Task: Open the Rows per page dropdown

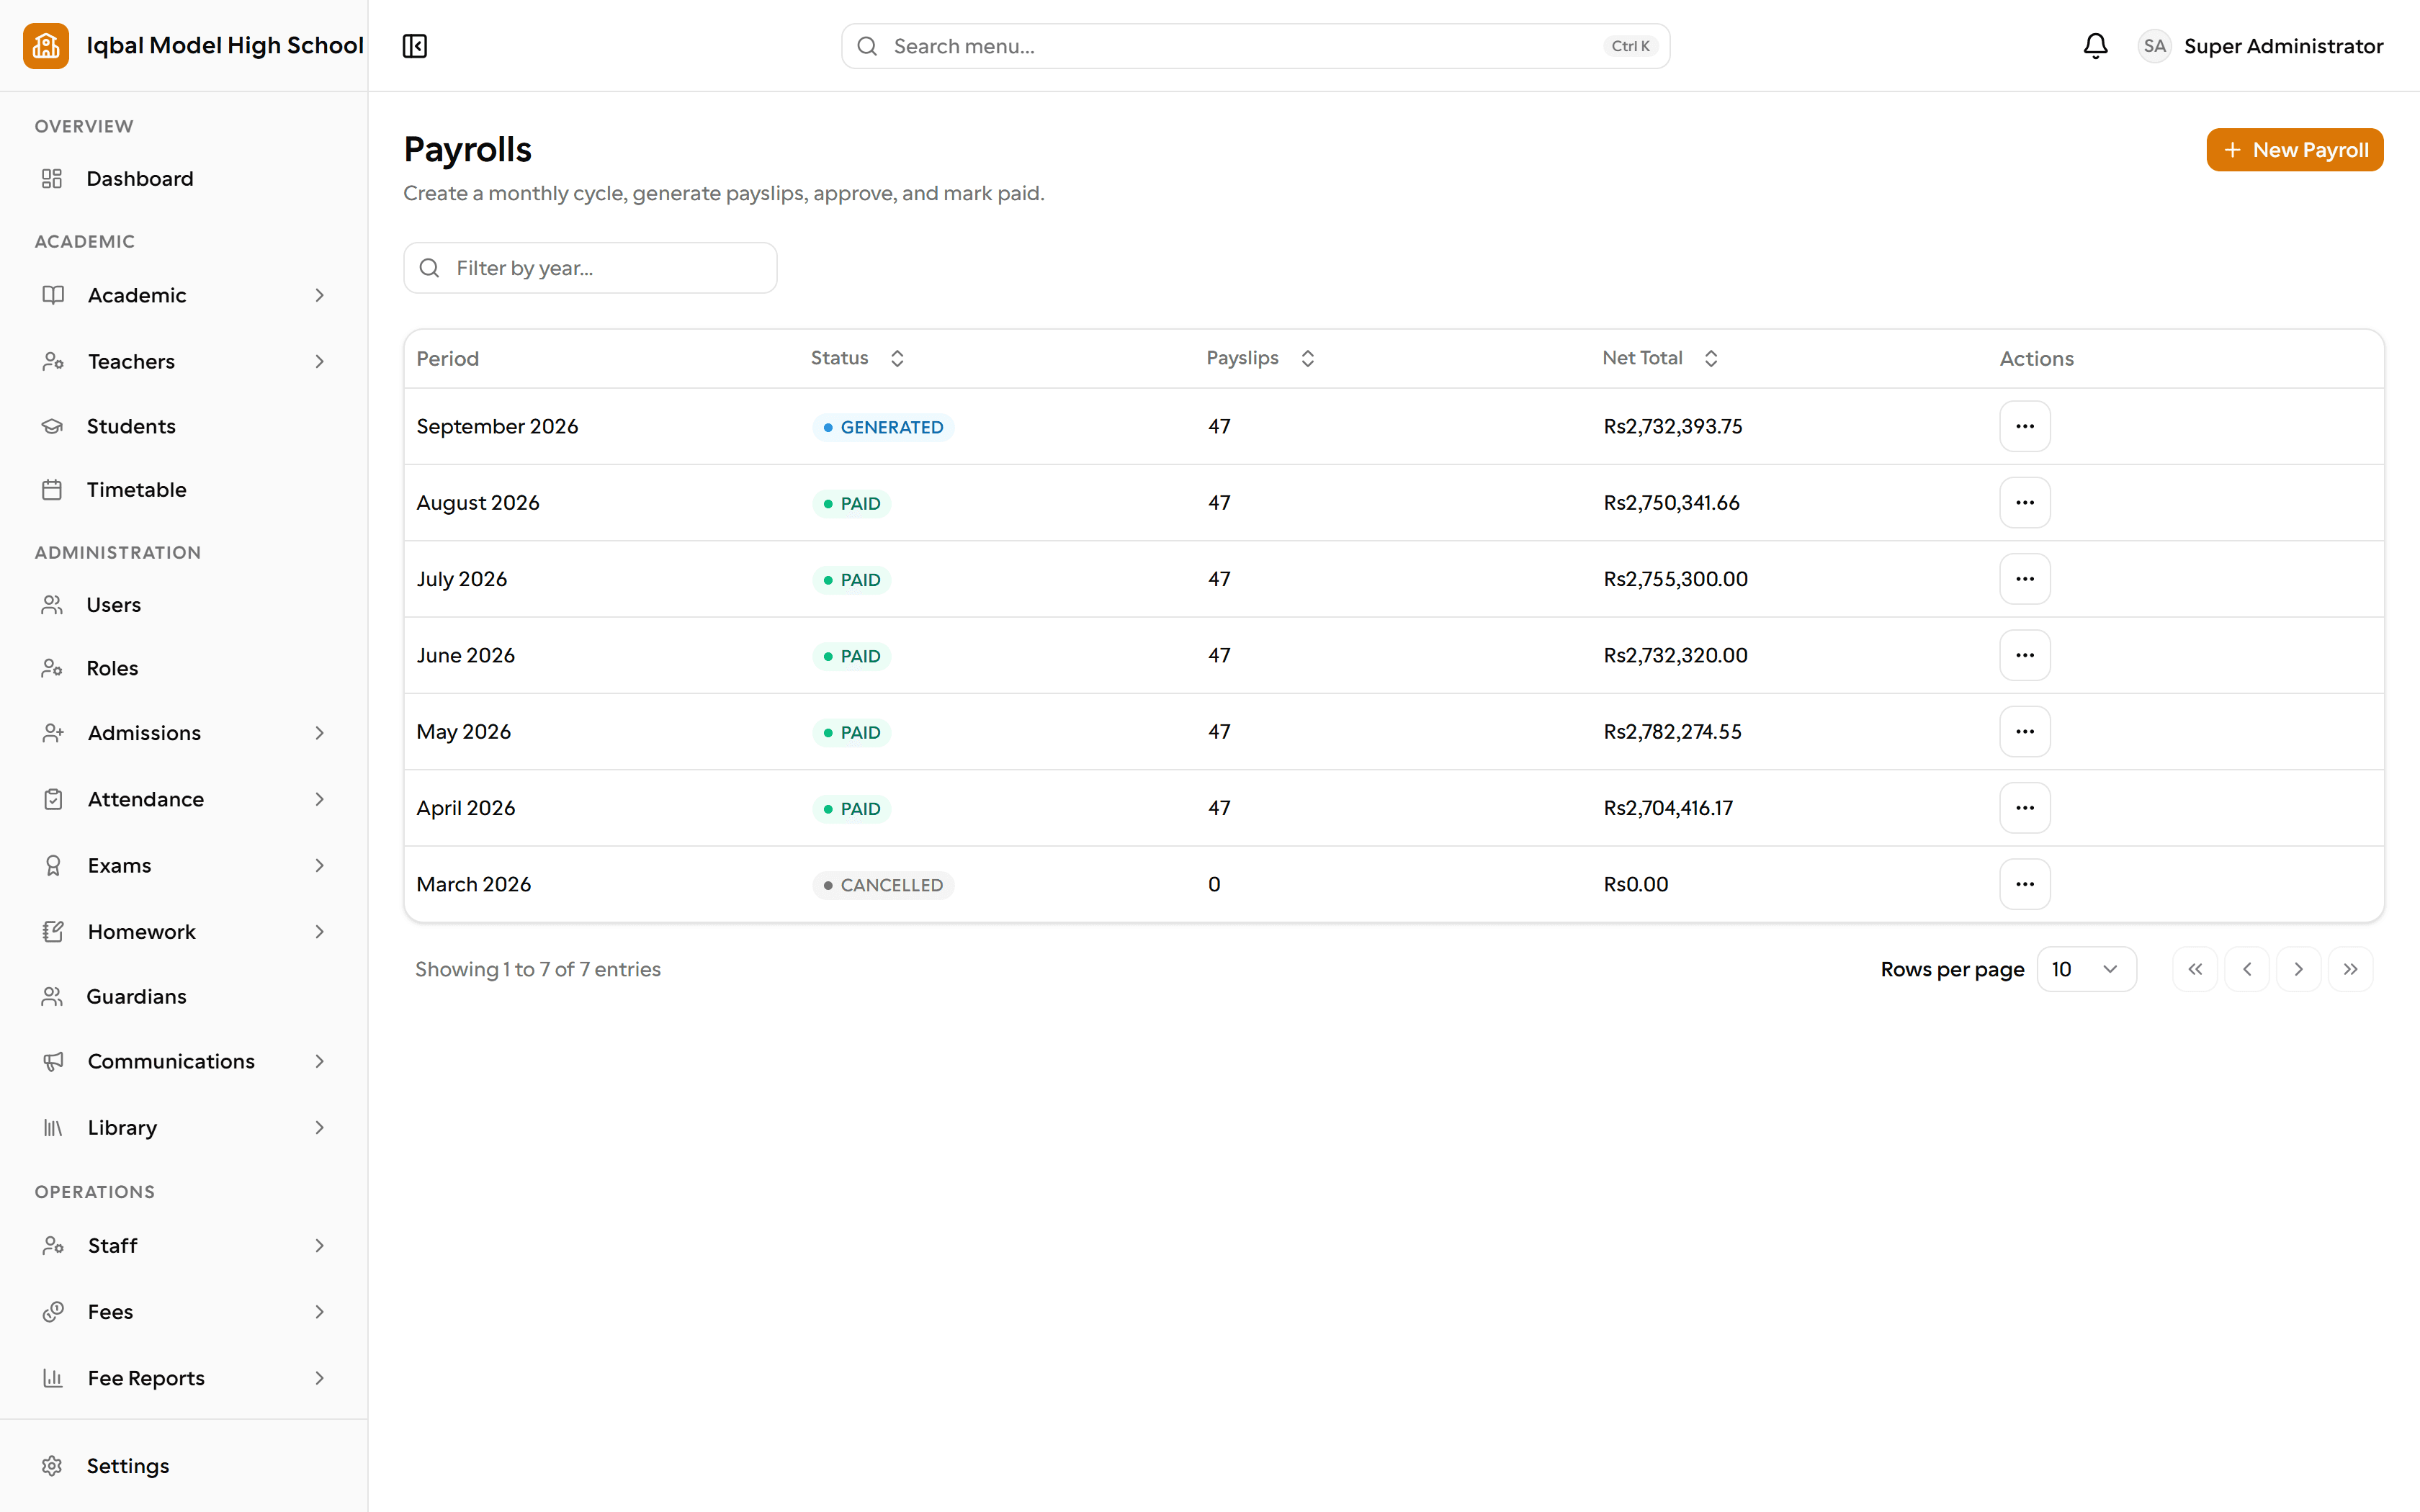Action: pos(2086,969)
